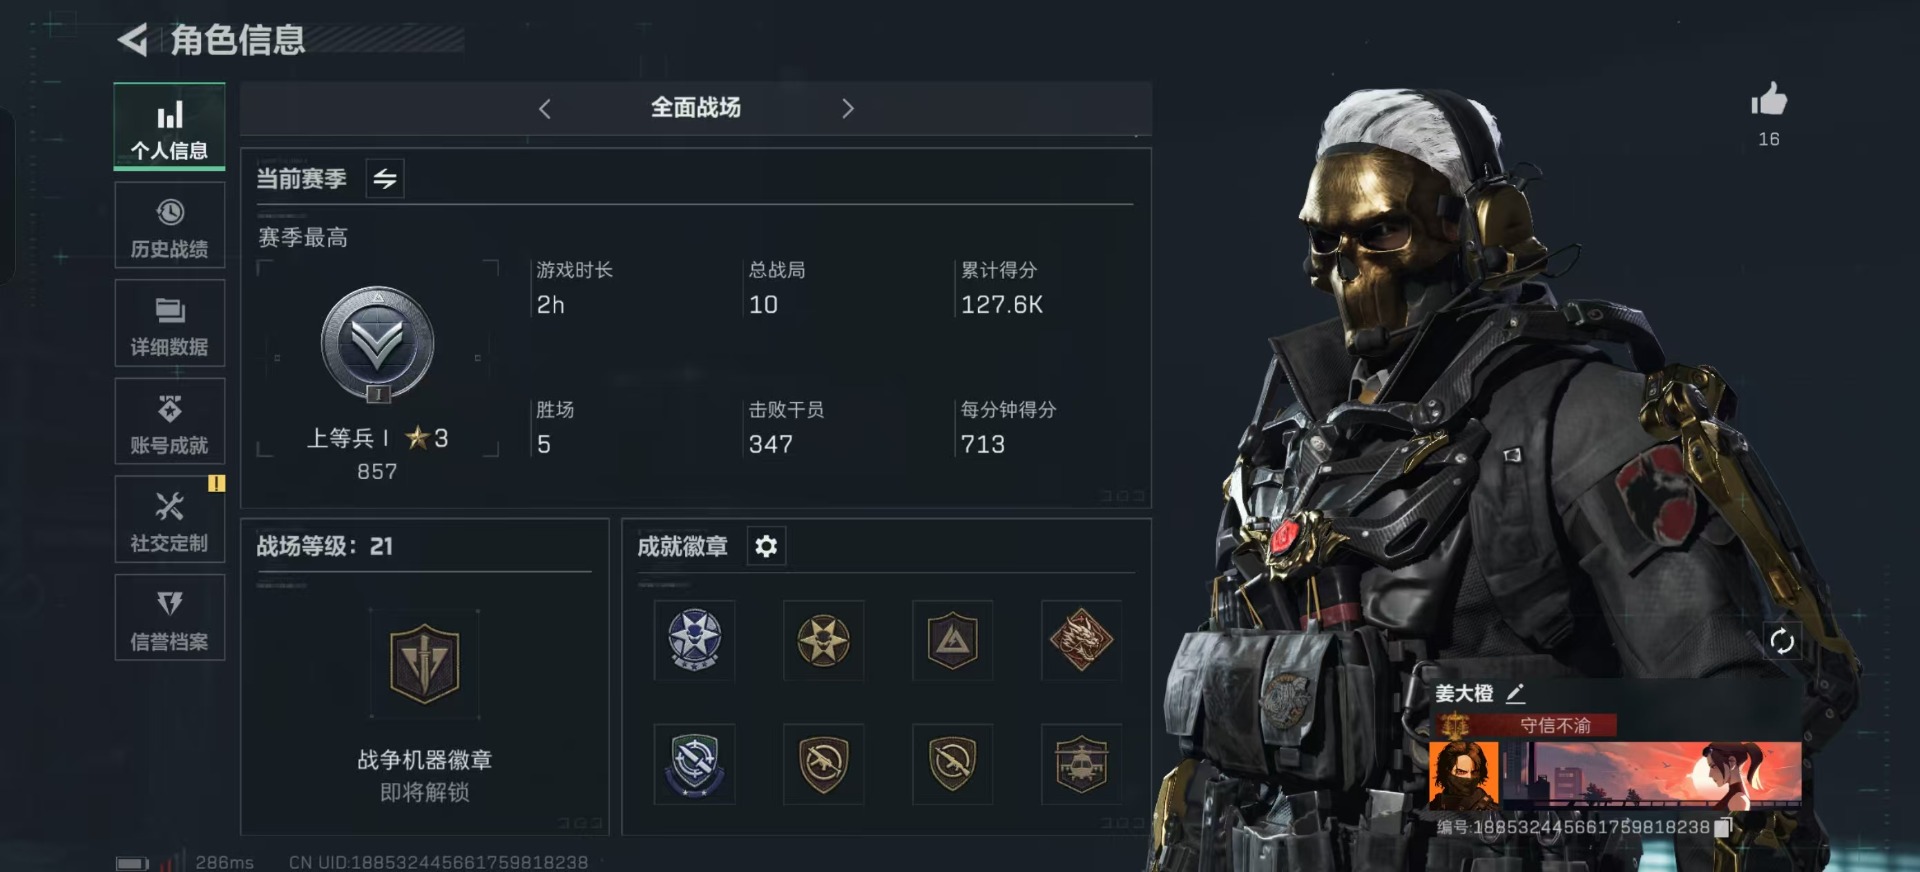Give a like with thumbs-up icon

pyautogui.click(x=1769, y=100)
